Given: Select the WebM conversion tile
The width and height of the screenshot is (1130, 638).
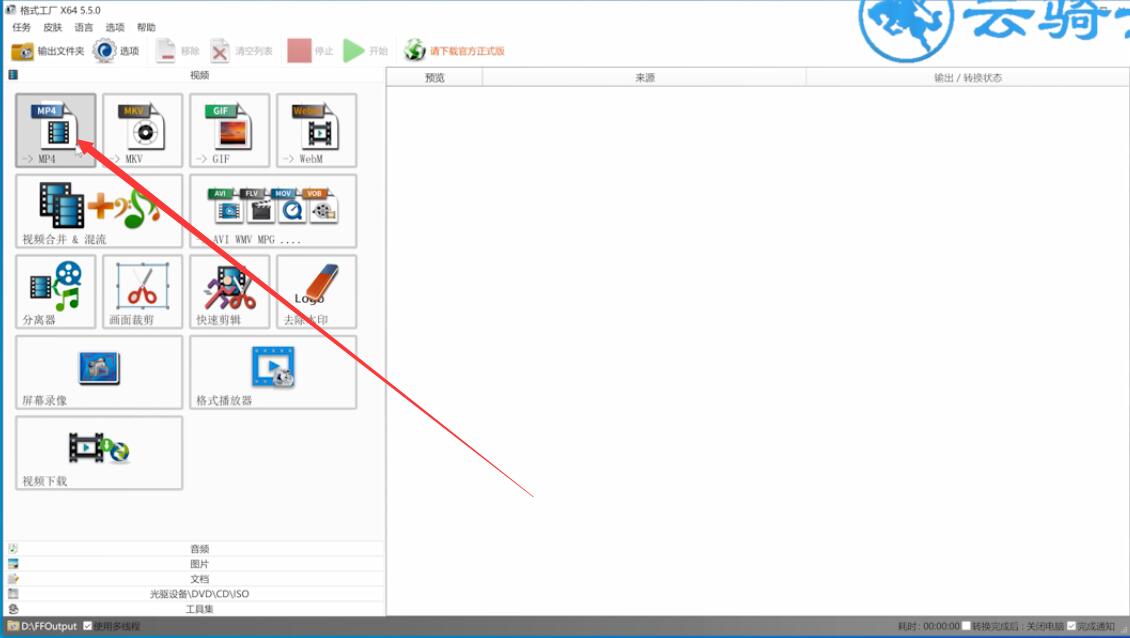Looking at the screenshot, I should (317, 130).
